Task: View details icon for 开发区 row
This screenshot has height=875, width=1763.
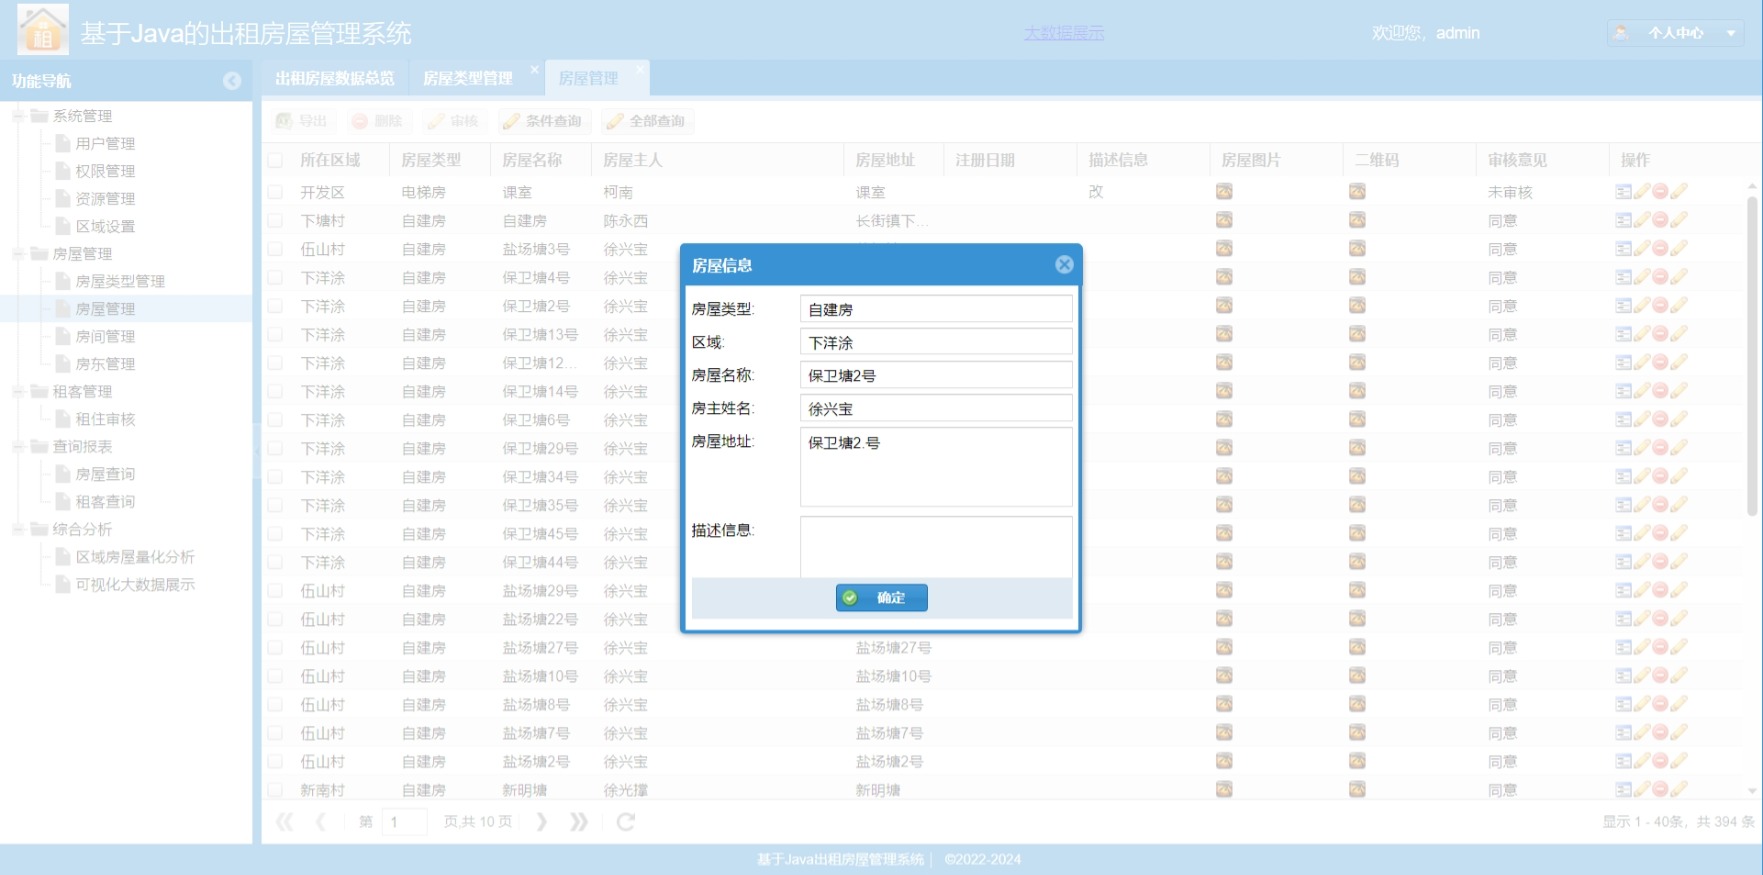Action: [1623, 192]
